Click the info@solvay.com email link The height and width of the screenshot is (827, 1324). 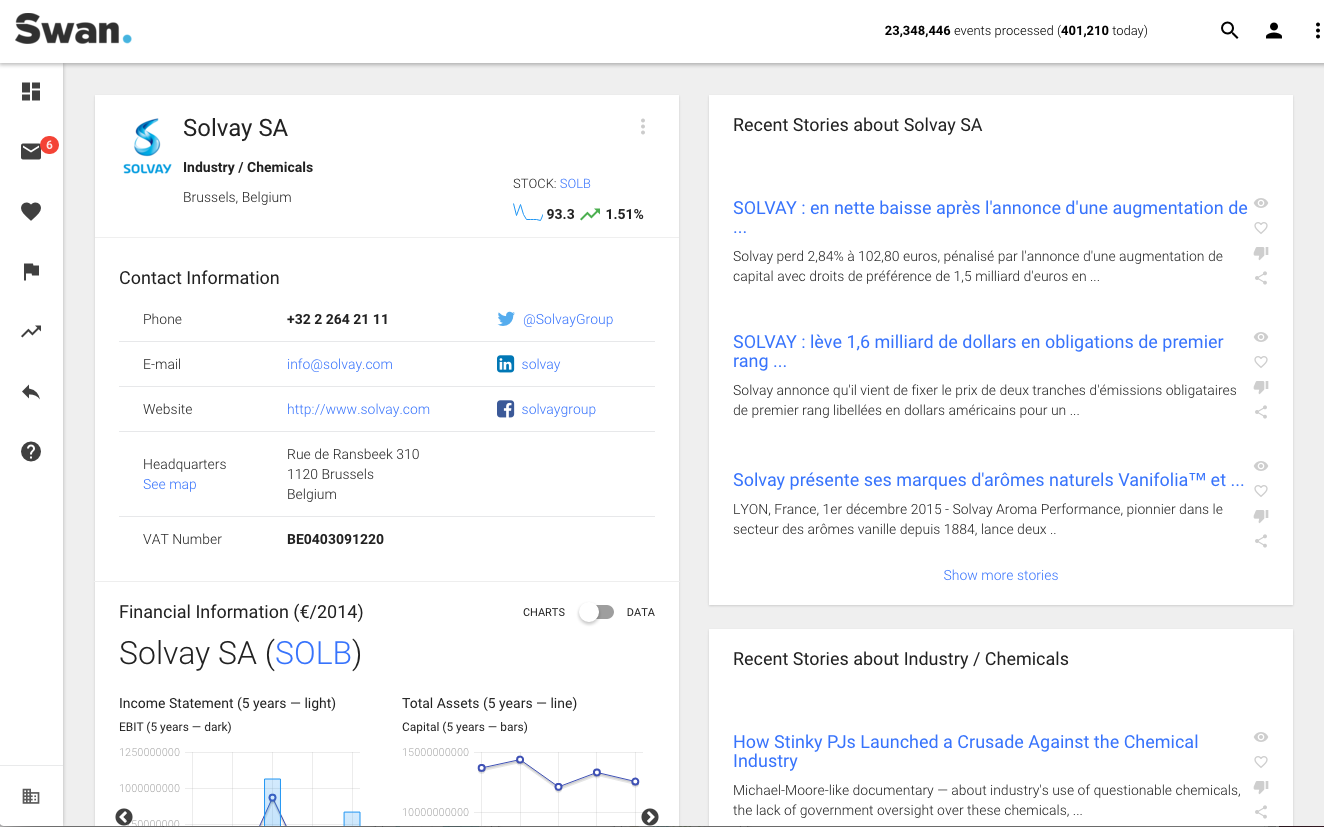click(340, 364)
